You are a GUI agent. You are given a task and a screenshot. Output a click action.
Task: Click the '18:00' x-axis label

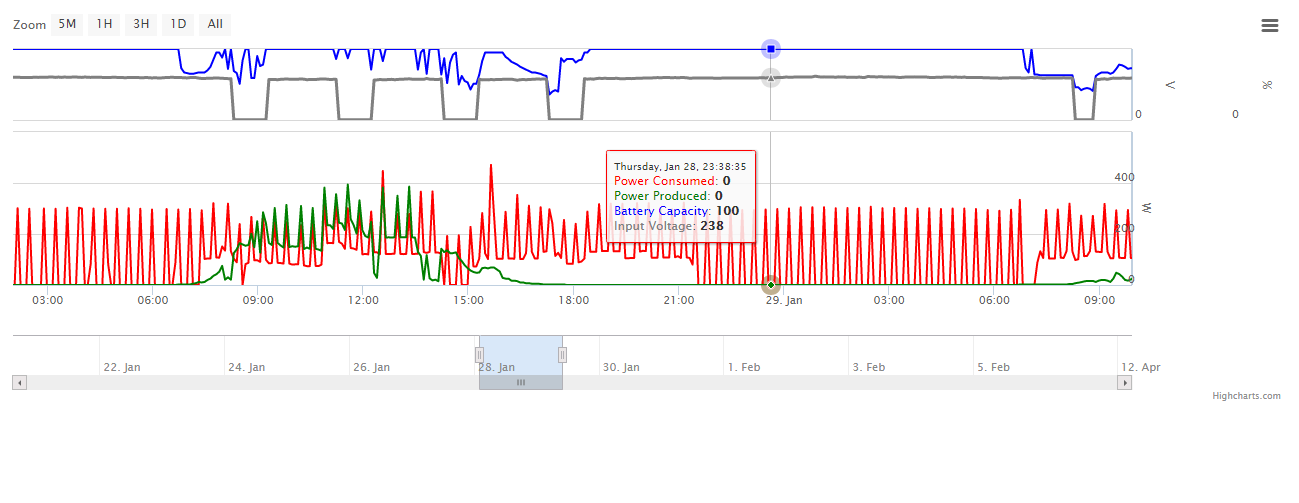tap(573, 300)
